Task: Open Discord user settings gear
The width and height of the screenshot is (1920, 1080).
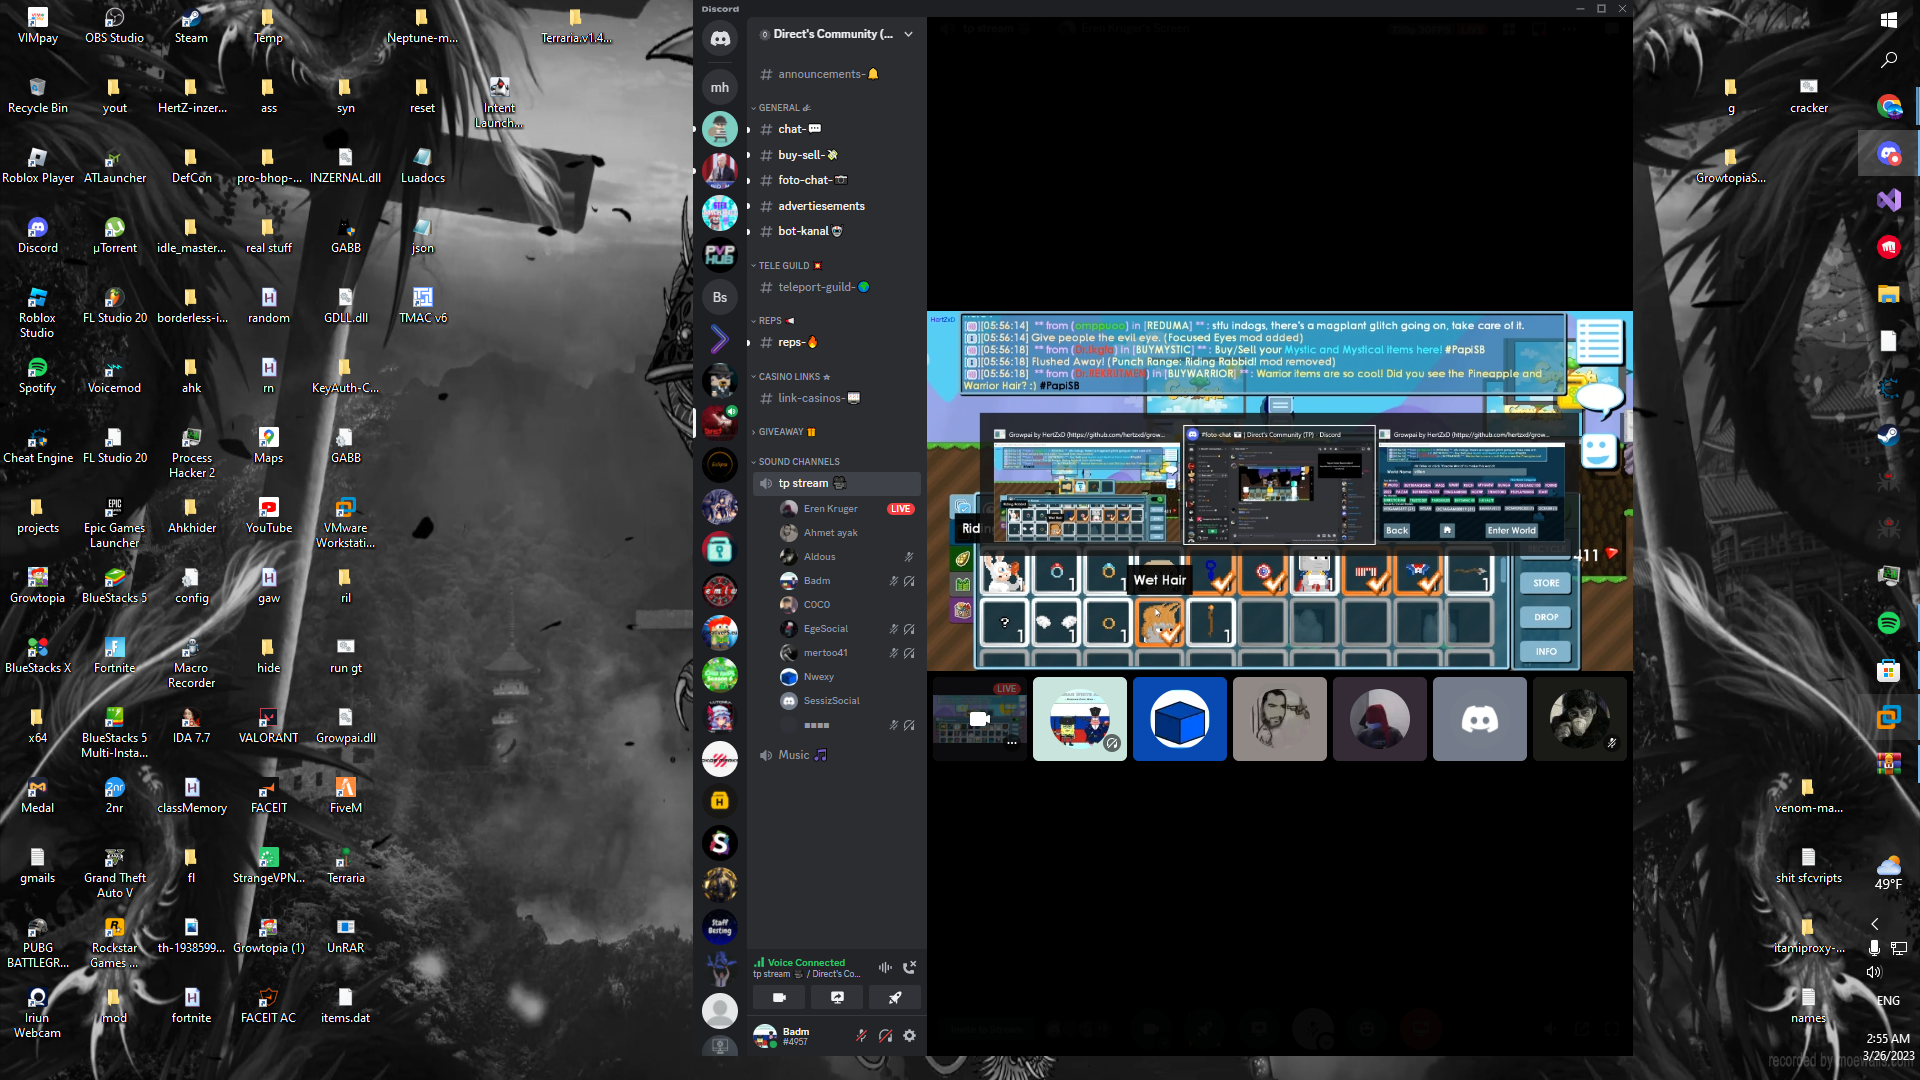Action: click(x=909, y=1036)
